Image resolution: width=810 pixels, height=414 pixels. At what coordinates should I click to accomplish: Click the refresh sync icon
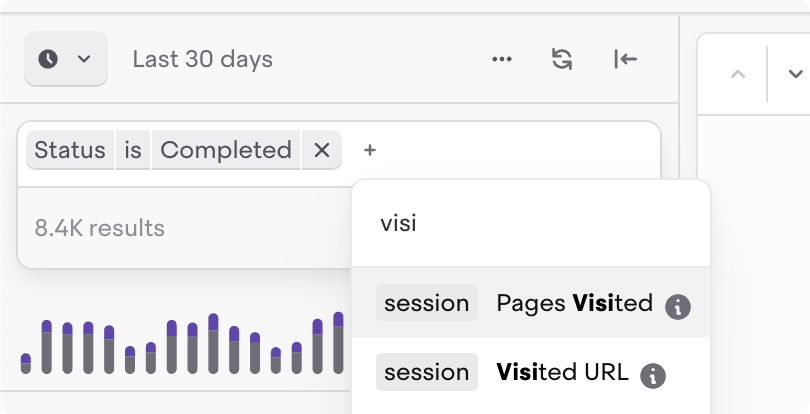coord(562,59)
